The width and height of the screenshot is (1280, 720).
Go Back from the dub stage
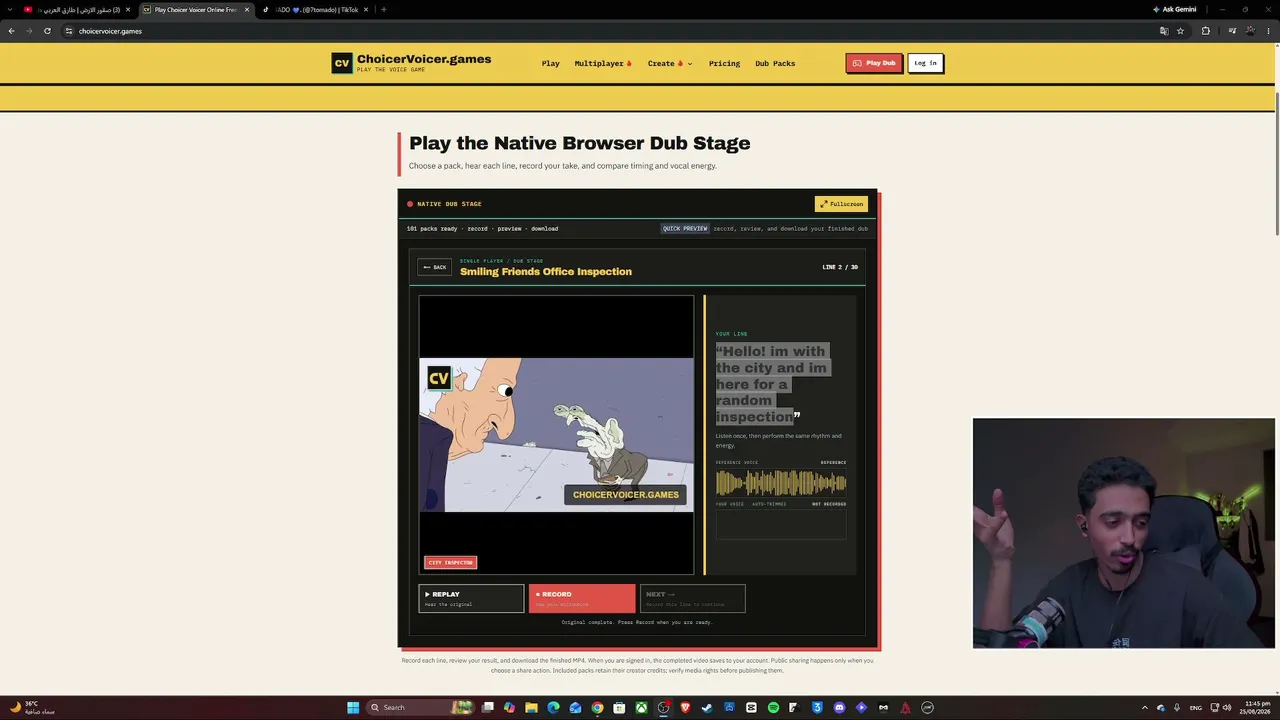[x=435, y=267]
